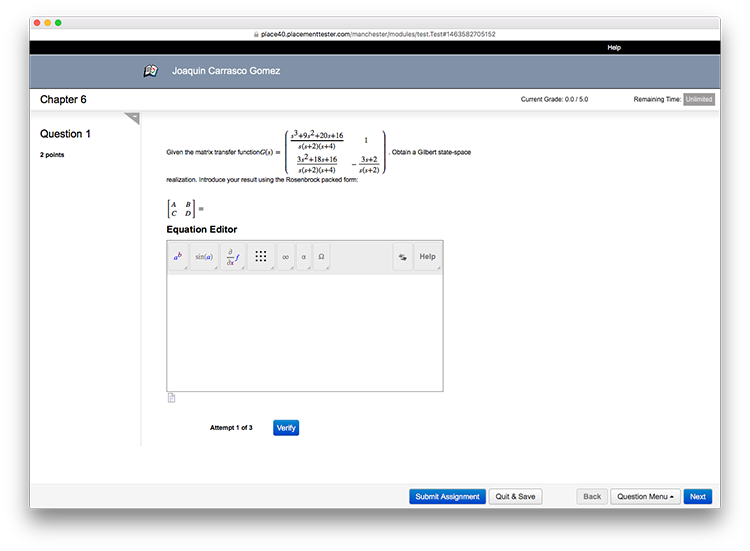The height and width of the screenshot is (551, 750).
Task: Click Submit Assignment
Action: [447, 496]
